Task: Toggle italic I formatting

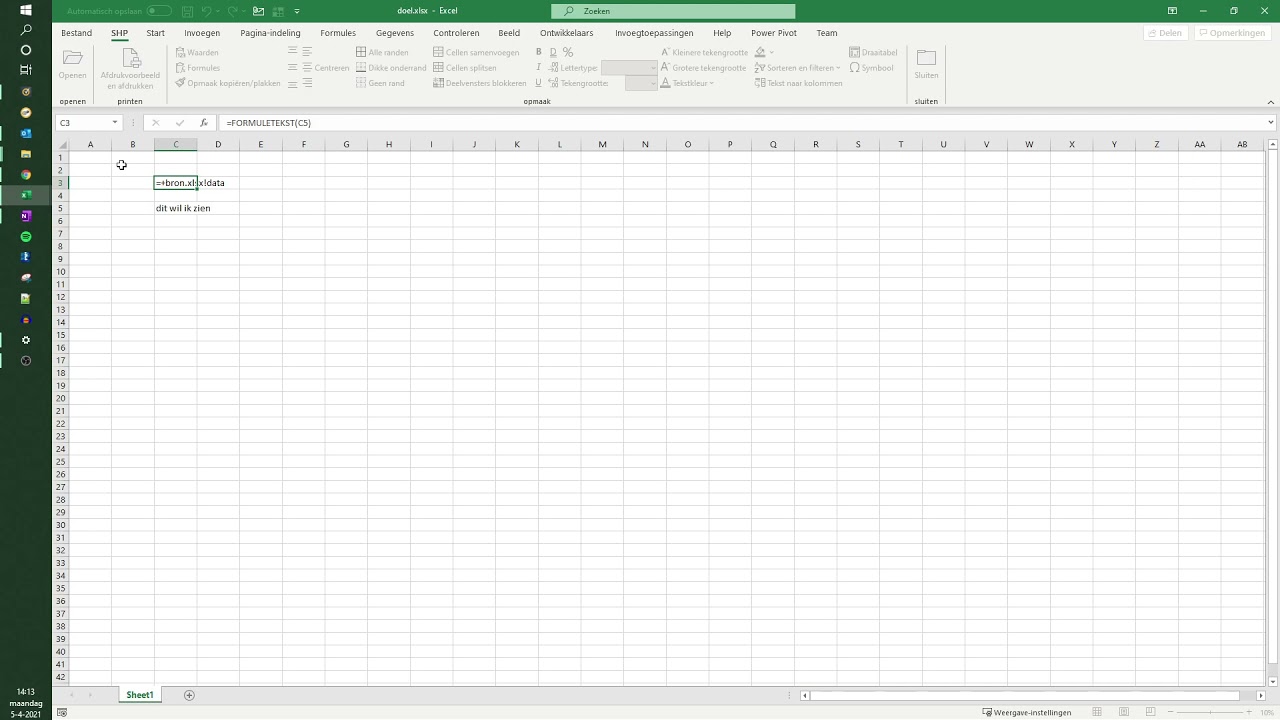Action: coord(538,68)
